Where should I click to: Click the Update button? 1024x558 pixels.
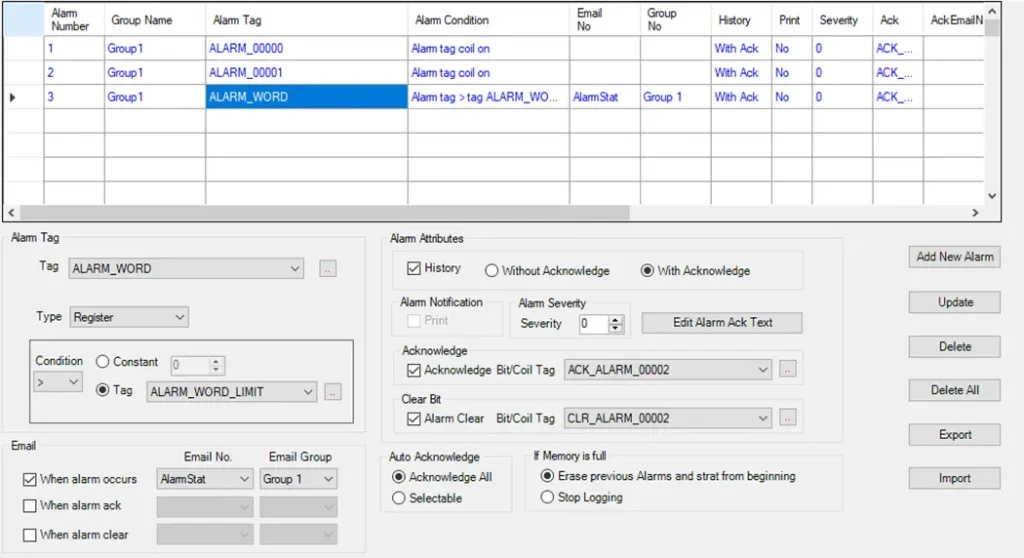click(954, 303)
